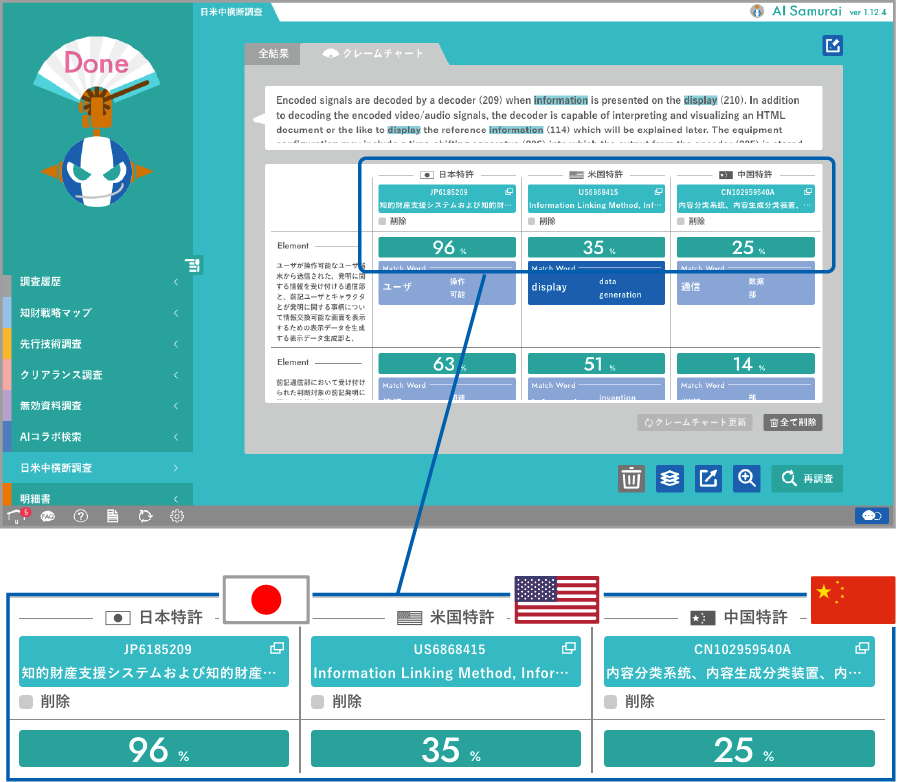Toggle the sidebar collapse list icon
The height and width of the screenshot is (782, 900).
pyautogui.click(x=193, y=264)
